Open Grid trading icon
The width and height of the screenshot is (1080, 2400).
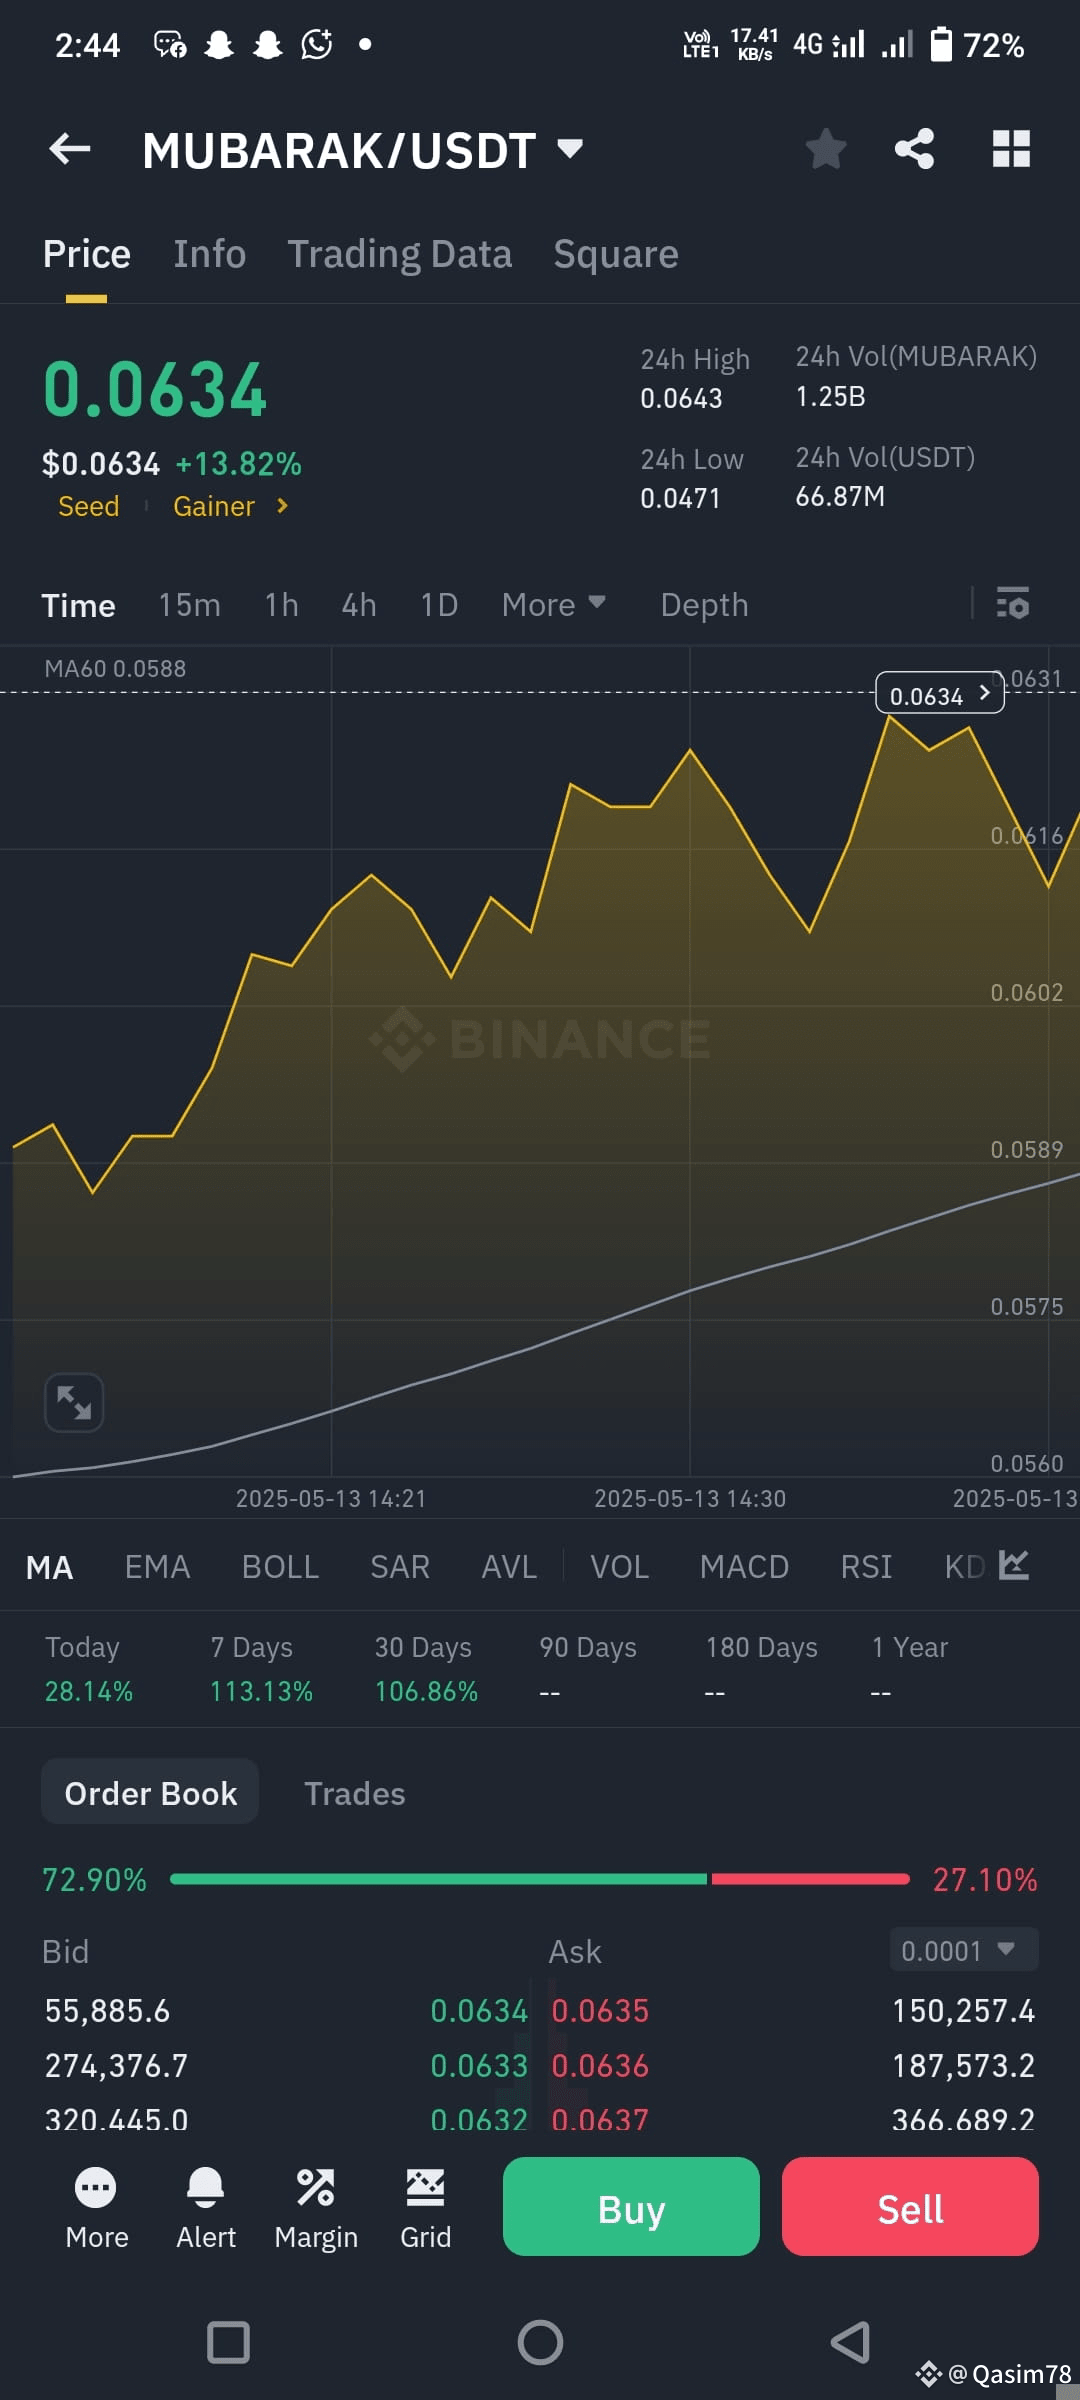tap(425, 2209)
